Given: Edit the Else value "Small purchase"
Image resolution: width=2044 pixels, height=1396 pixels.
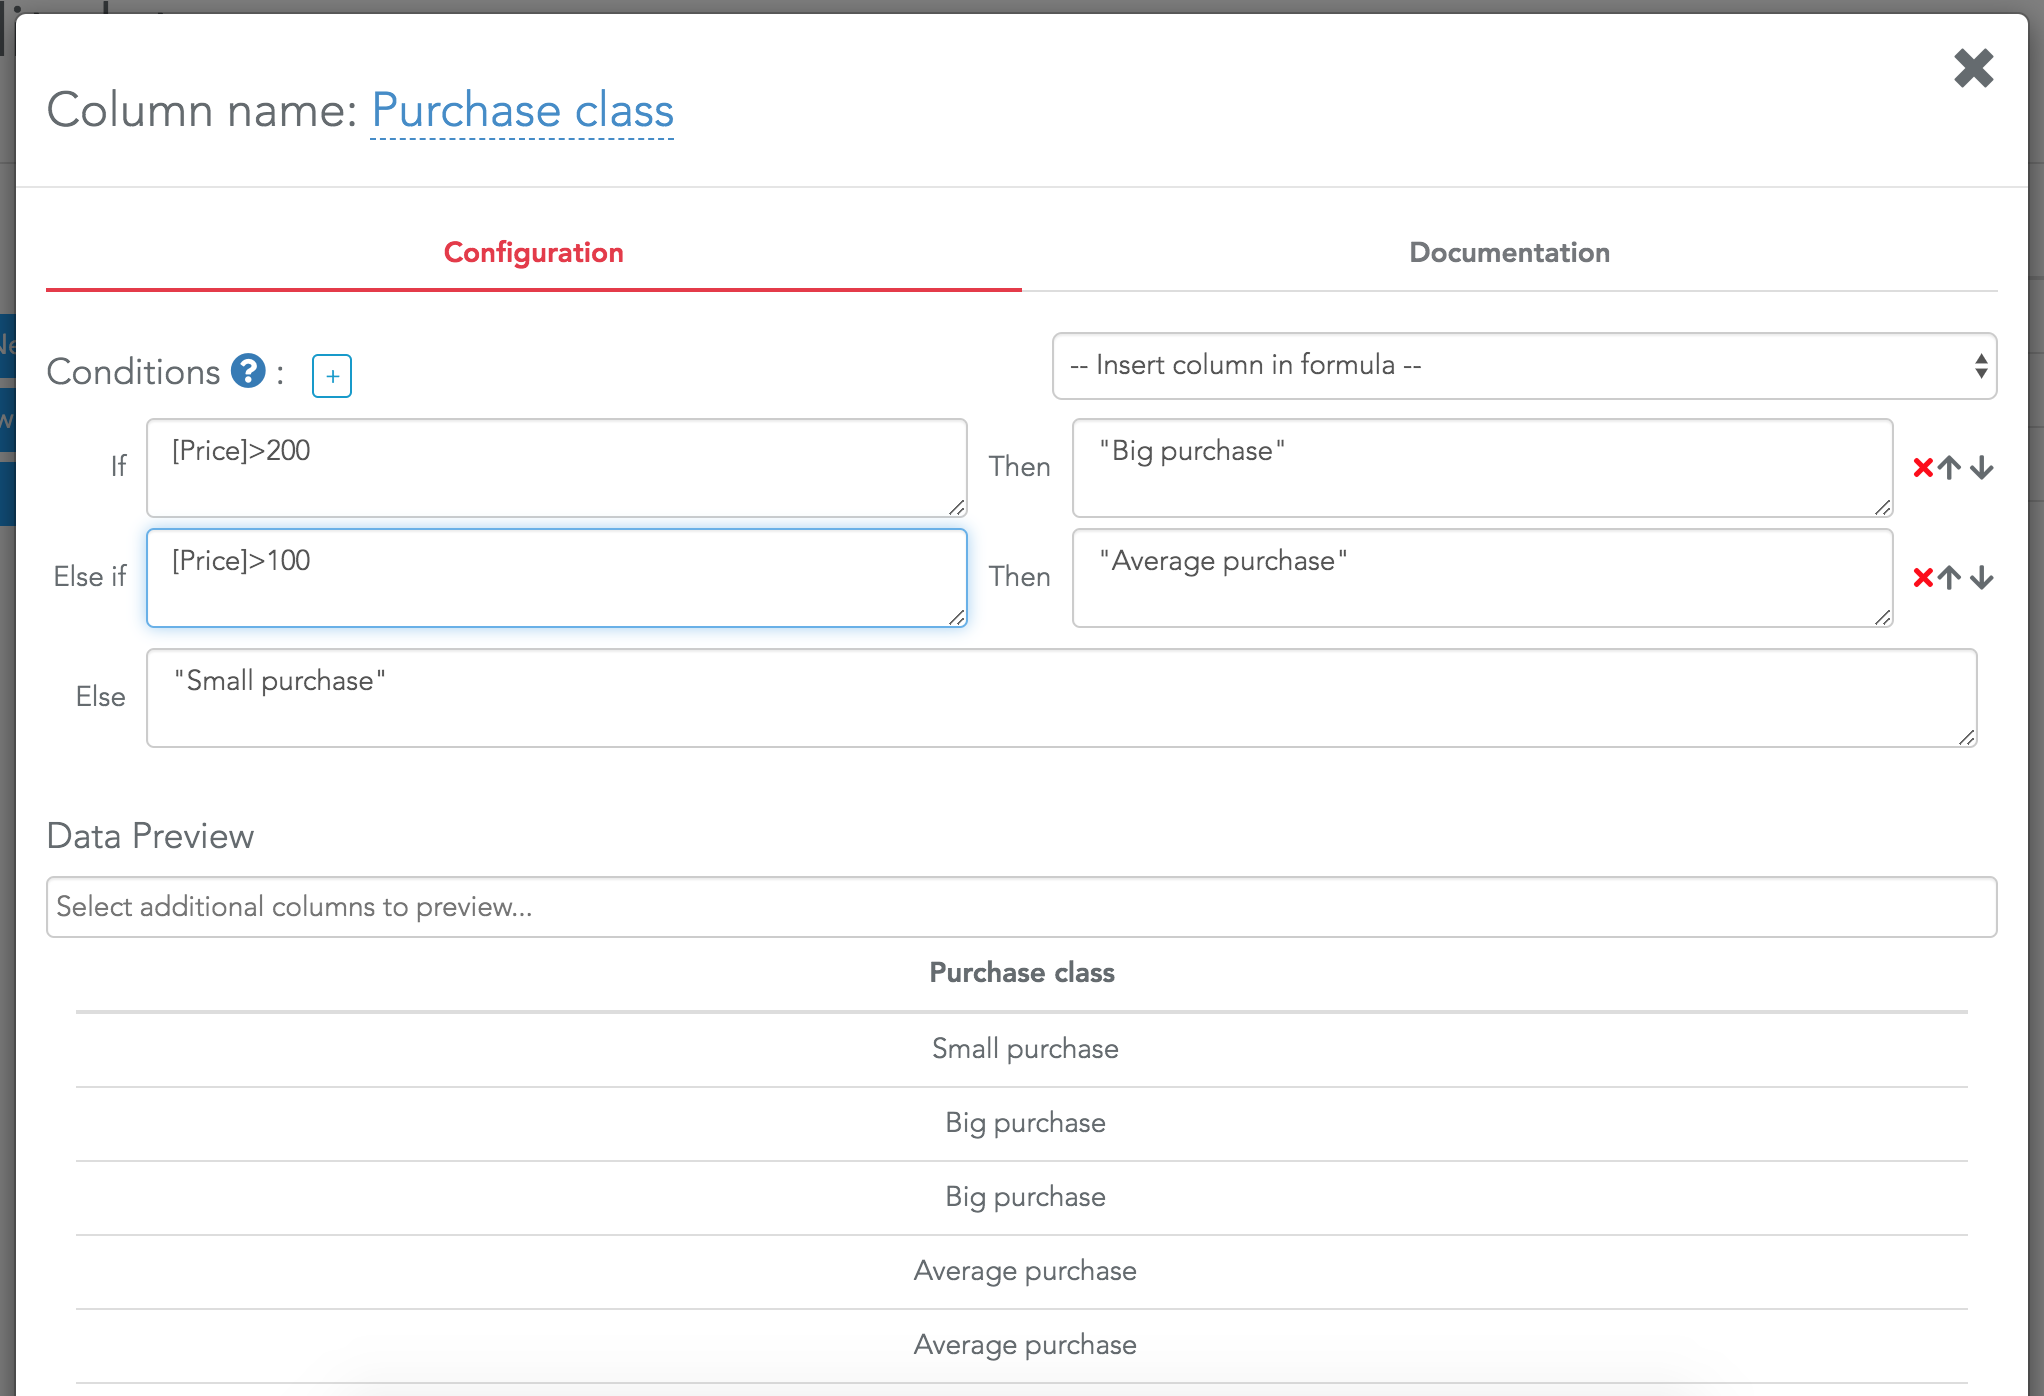Looking at the screenshot, I should 1061,698.
